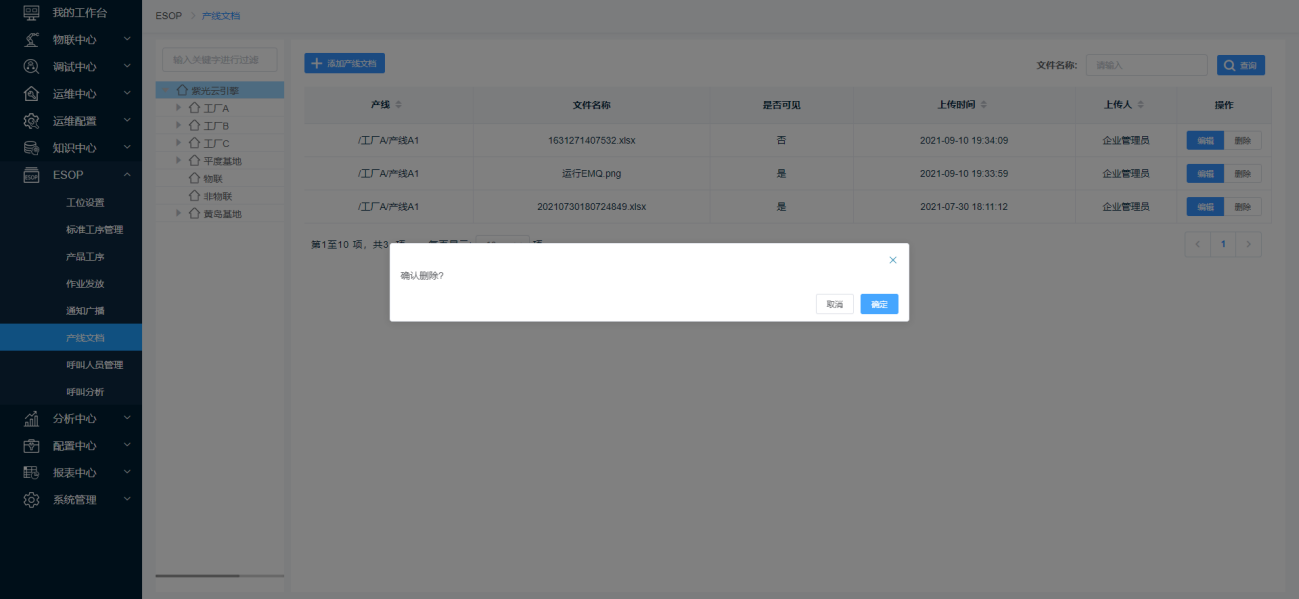
Task: Click the 我的工作台 monitor icon
Action: 31,13
